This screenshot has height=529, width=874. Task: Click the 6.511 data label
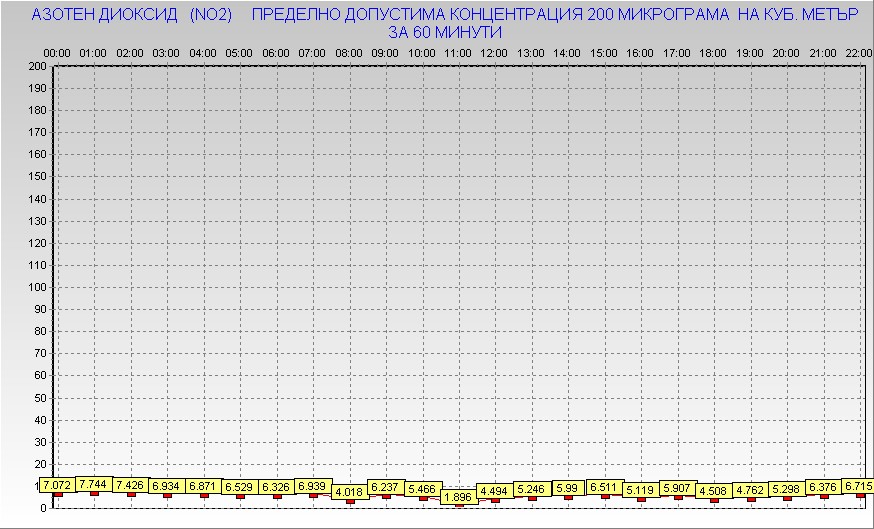tap(604, 487)
